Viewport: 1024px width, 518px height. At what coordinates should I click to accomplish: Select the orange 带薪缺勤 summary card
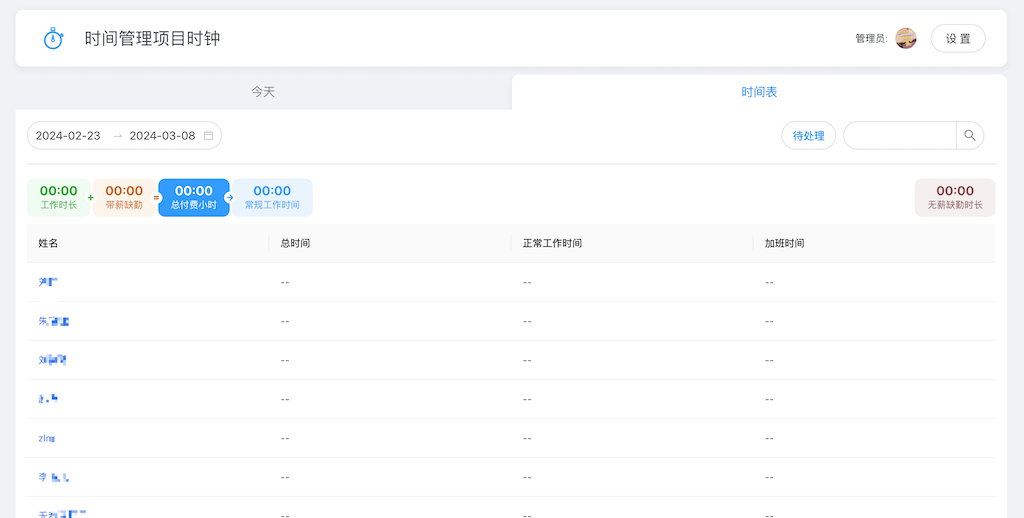point(124,197)
